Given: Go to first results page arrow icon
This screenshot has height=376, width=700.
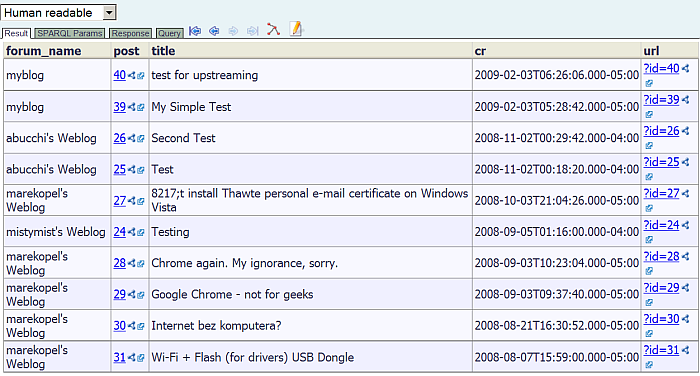Looking at the screenshot, I should (x=195, y=31).
